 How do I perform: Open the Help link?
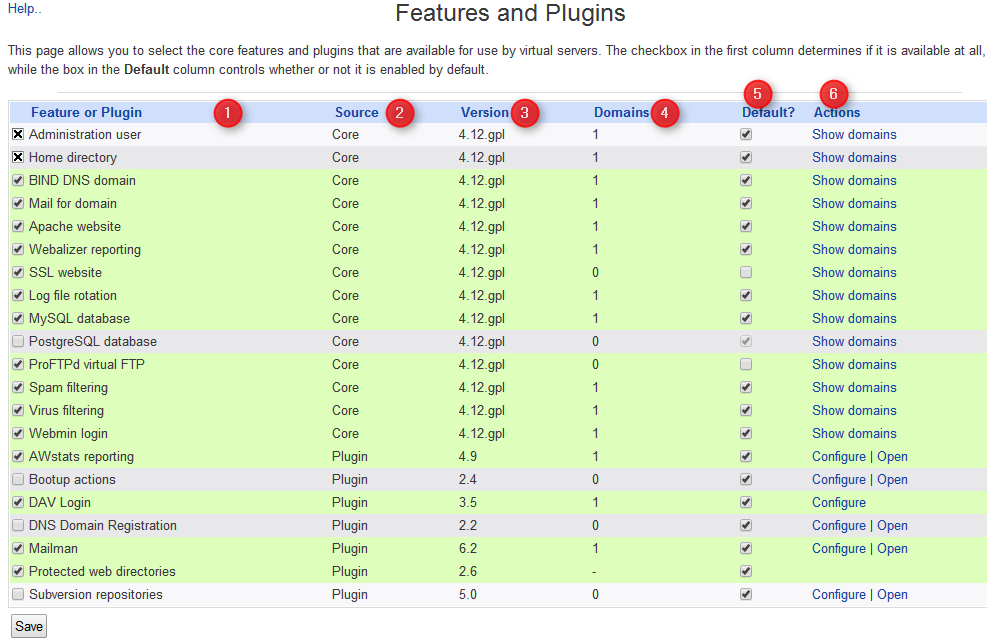[x=24, y=9]
